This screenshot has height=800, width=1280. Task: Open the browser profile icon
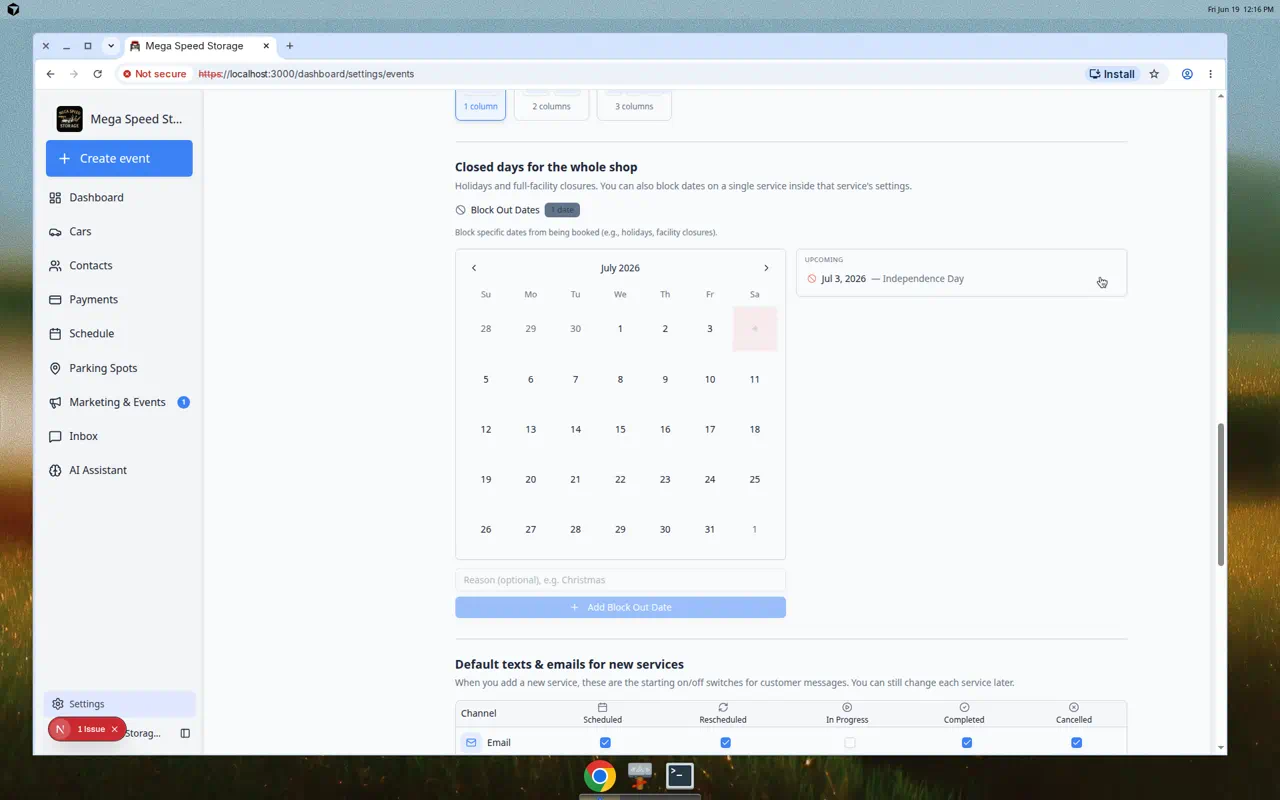coord(1187,74)
